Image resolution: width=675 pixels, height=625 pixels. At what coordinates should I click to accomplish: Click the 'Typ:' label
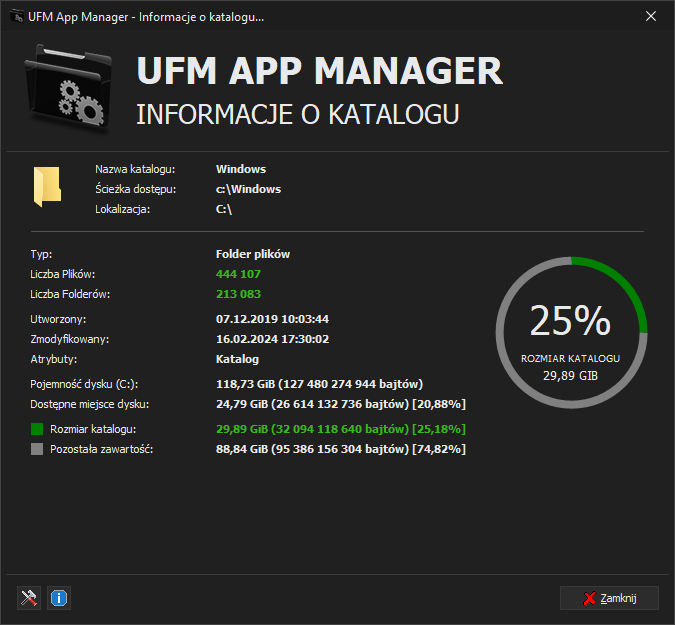click(x=41, y=254)
